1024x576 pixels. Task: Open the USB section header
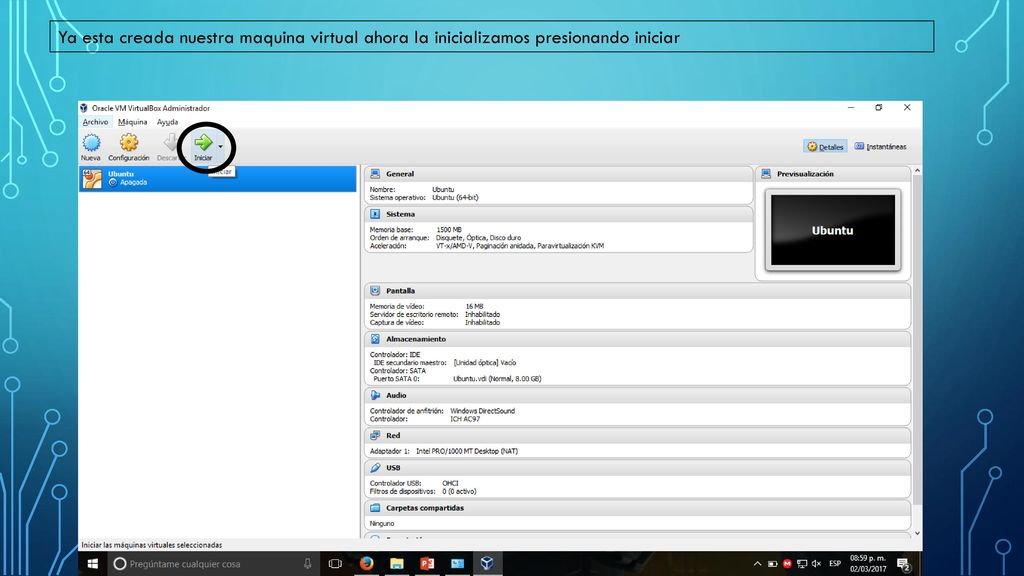coord(637,468)
